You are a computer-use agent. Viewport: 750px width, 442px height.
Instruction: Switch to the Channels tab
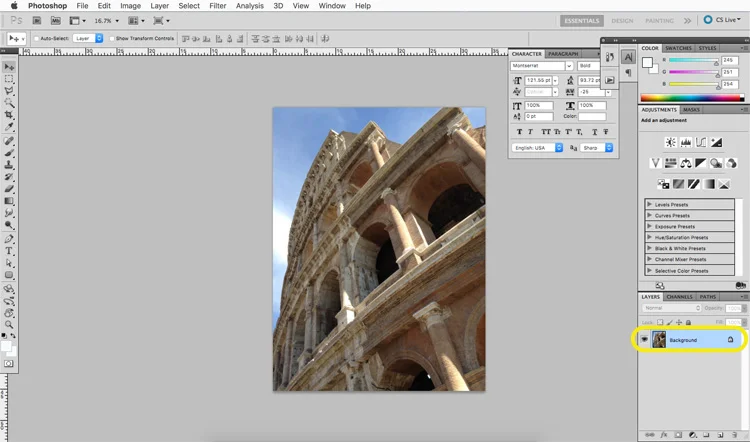point(679,297)
